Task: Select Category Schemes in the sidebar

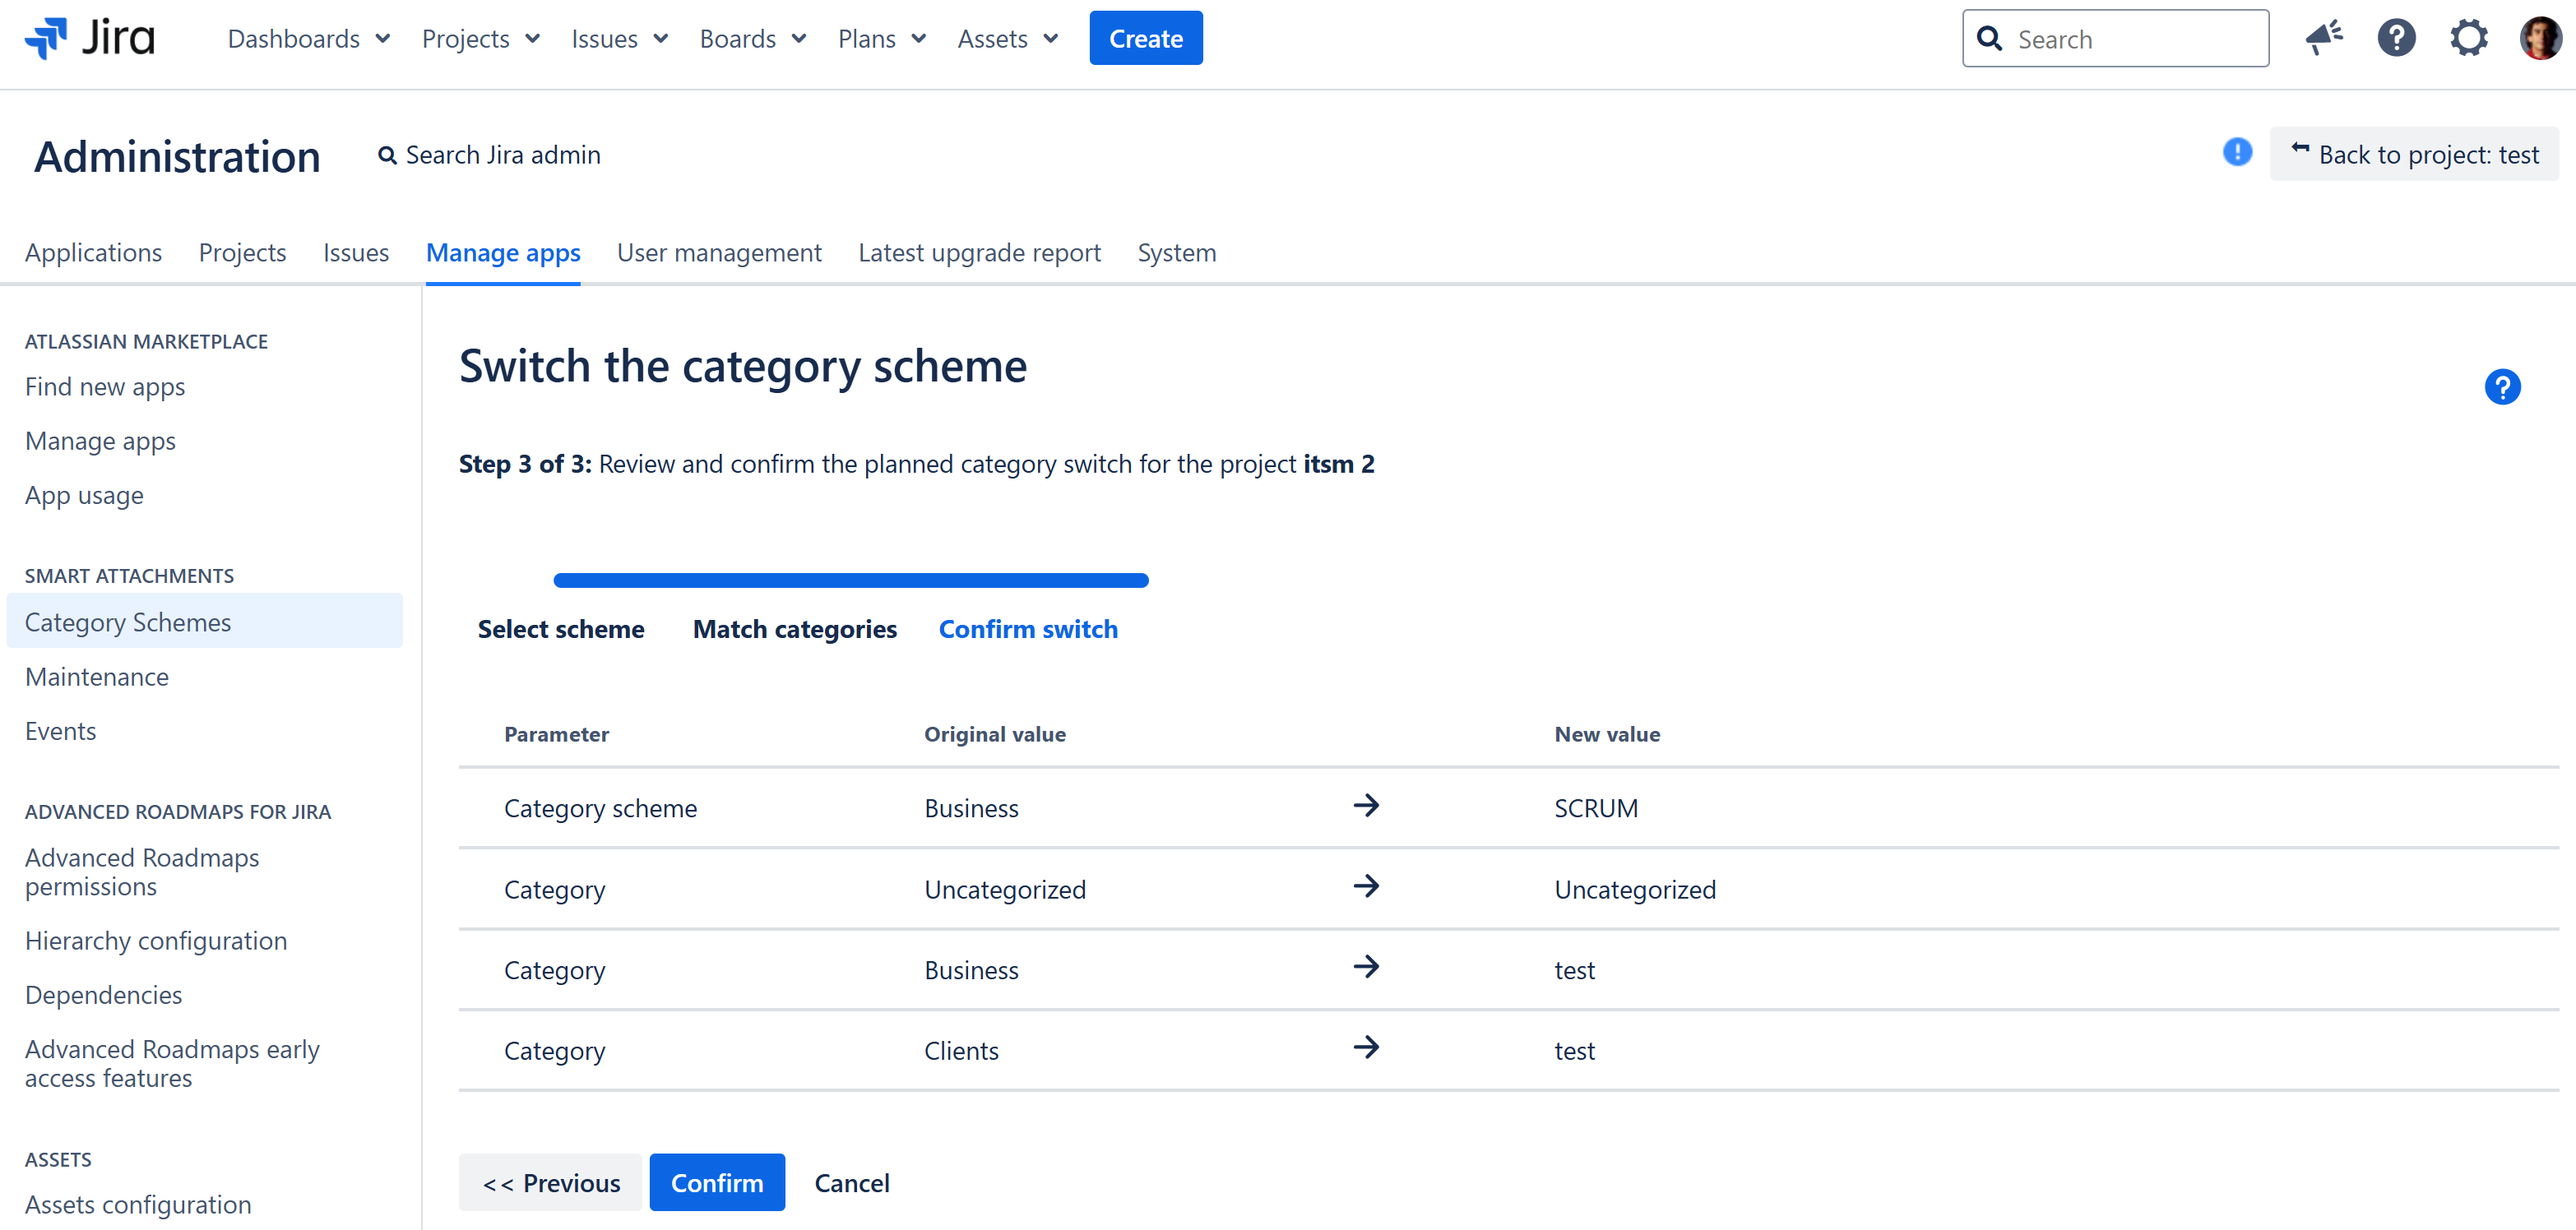Action: 204,622
